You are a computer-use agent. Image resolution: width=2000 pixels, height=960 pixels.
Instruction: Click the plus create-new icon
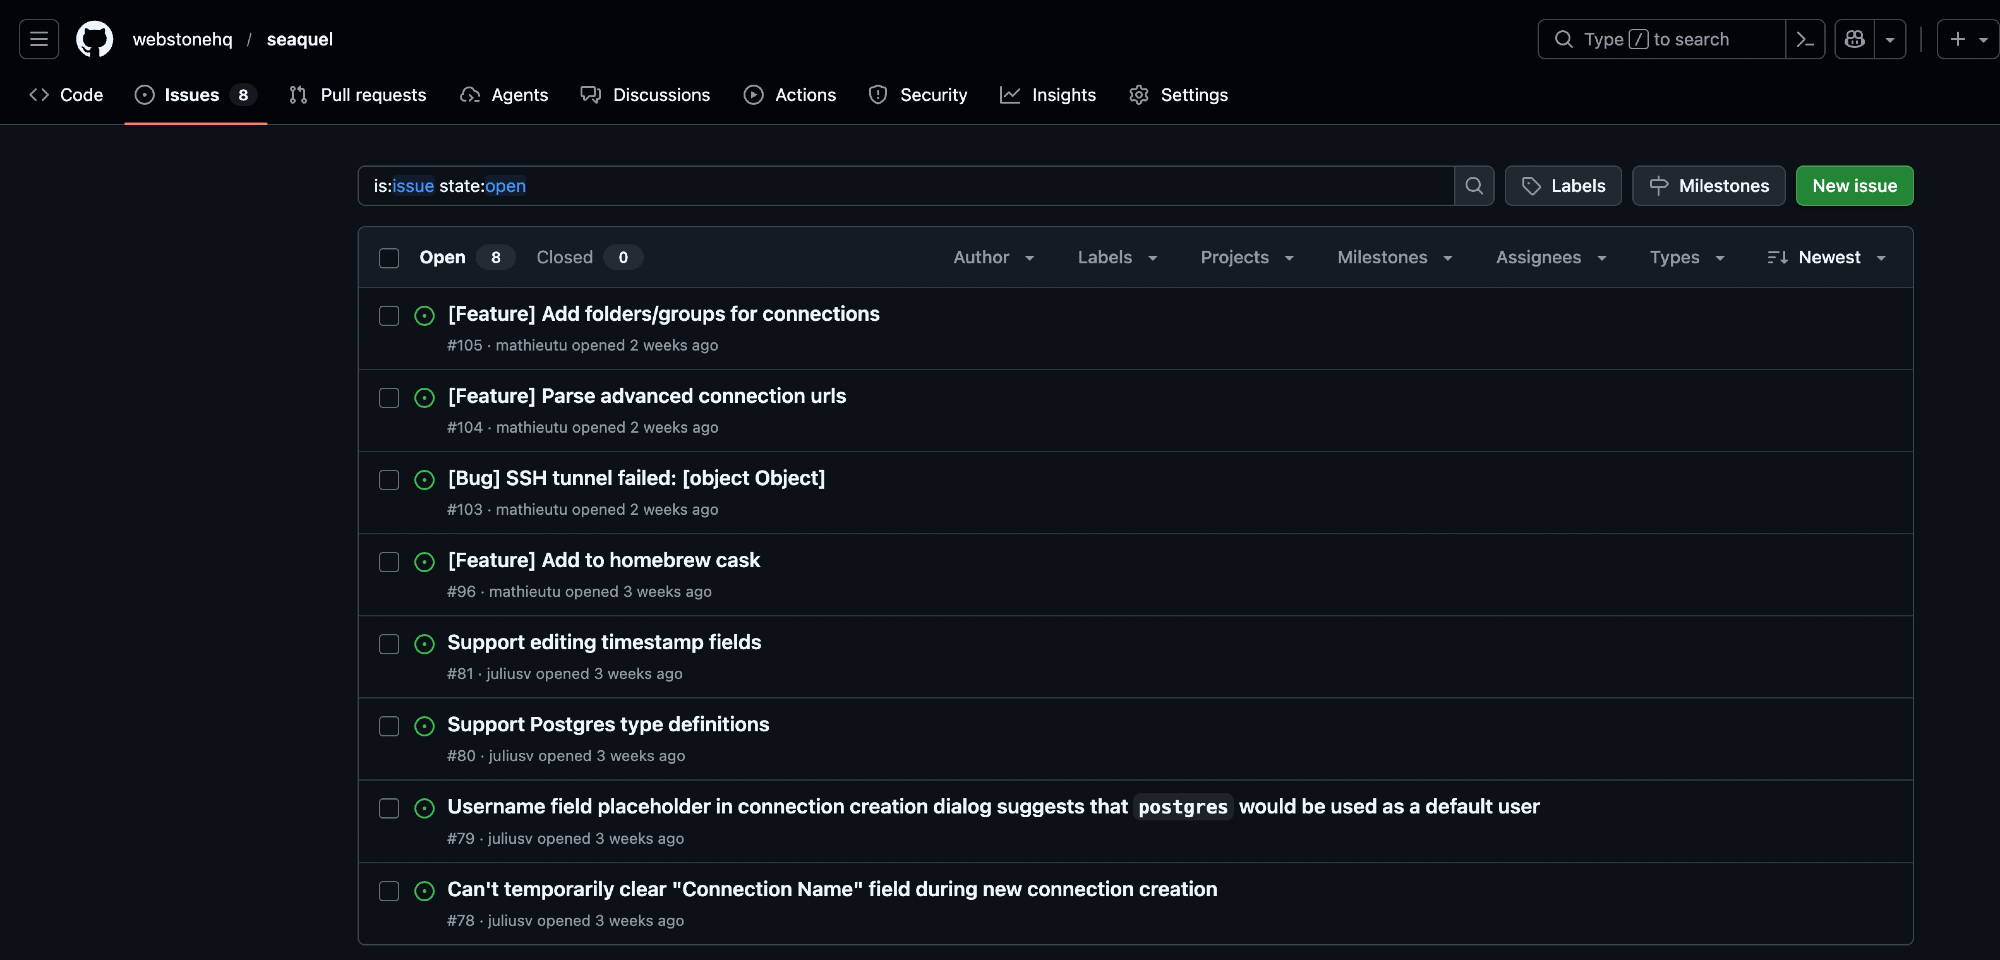(1958, 39)
